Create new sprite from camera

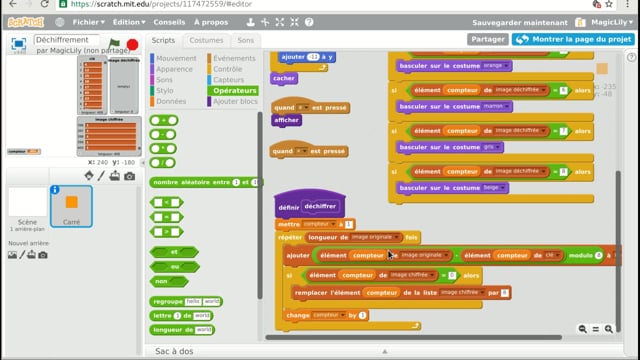129,176
